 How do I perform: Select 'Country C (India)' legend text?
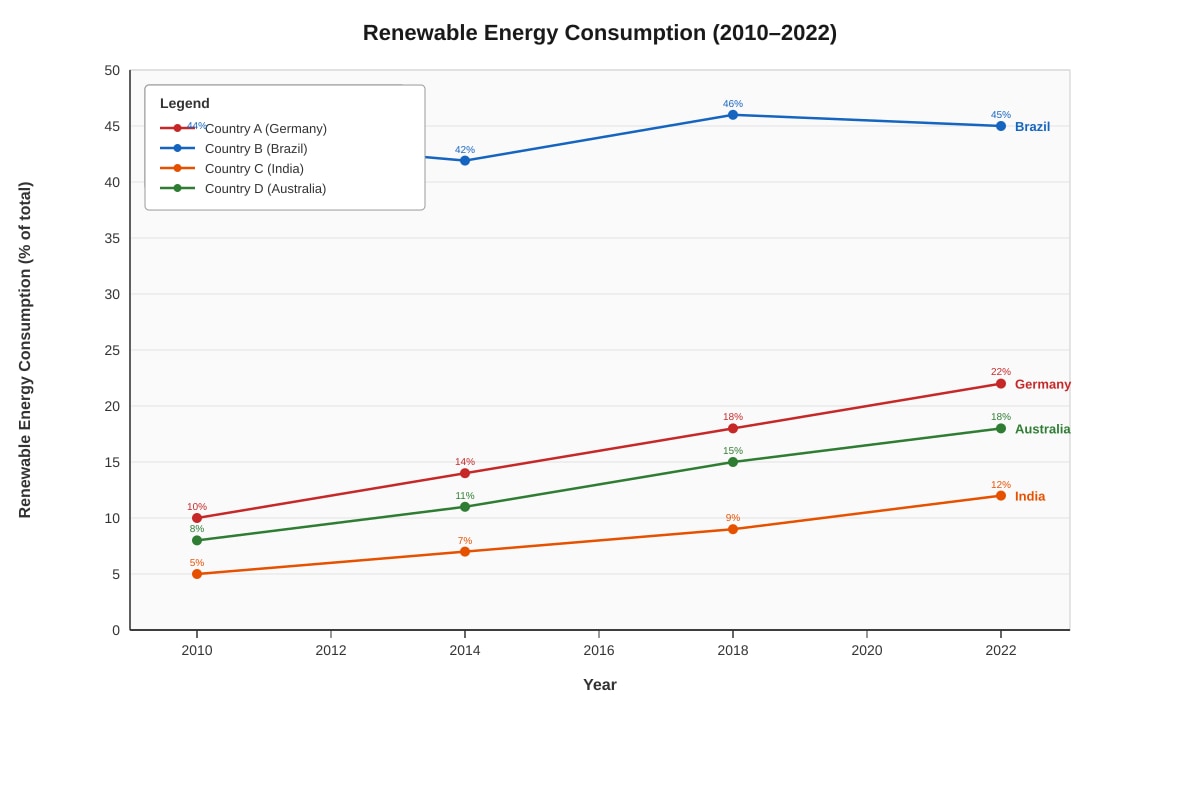click(x=254, y=169)
